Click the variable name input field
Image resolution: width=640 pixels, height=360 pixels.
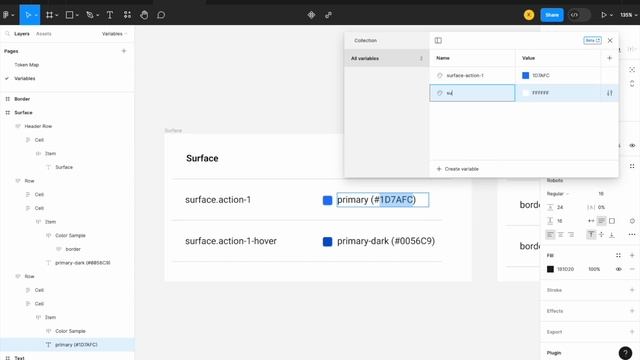[472, 93]
